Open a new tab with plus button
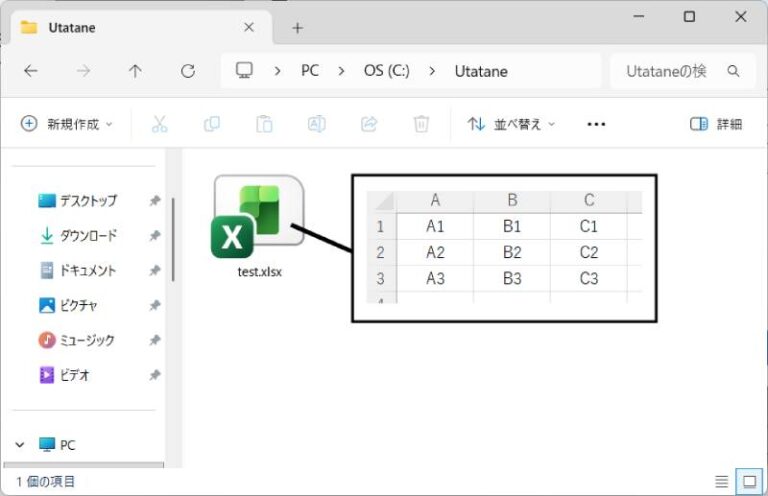The width and height of the screenshot is (768, 496). coord(297,28)
